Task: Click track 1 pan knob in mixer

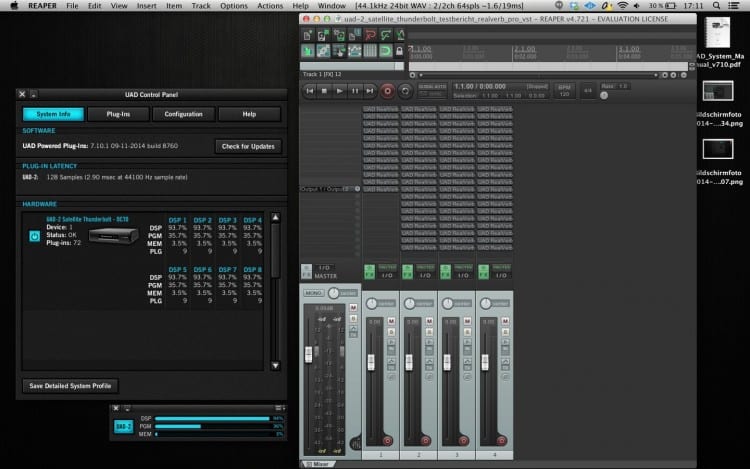Action: point(371,304)
